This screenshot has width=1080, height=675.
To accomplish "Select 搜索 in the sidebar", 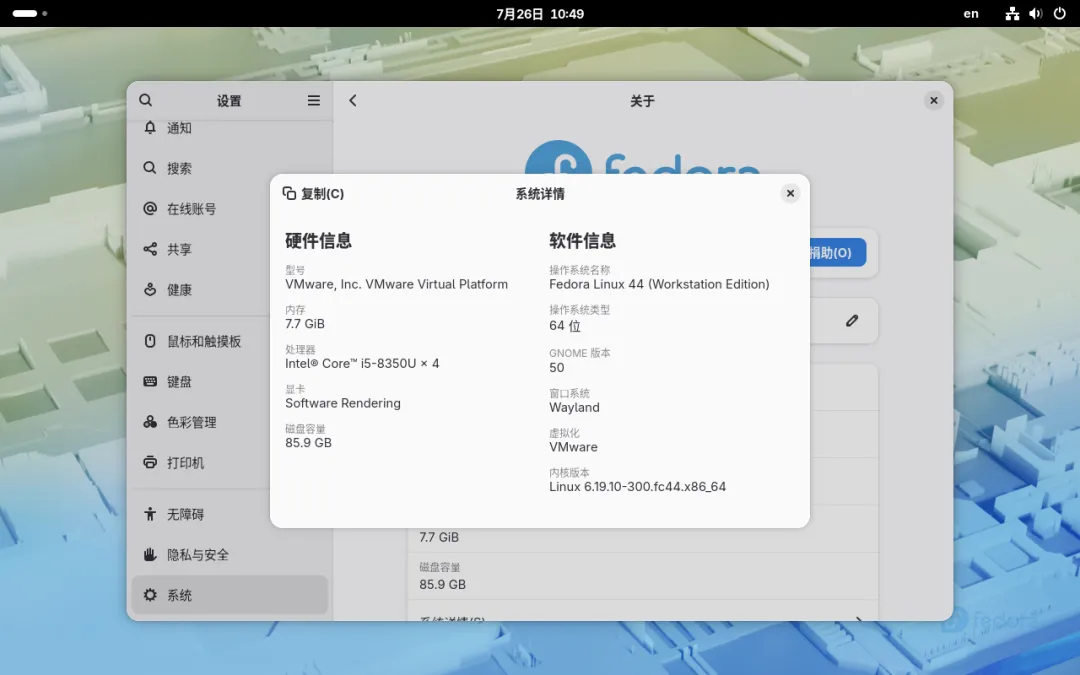I will click(x=229, y=168).
